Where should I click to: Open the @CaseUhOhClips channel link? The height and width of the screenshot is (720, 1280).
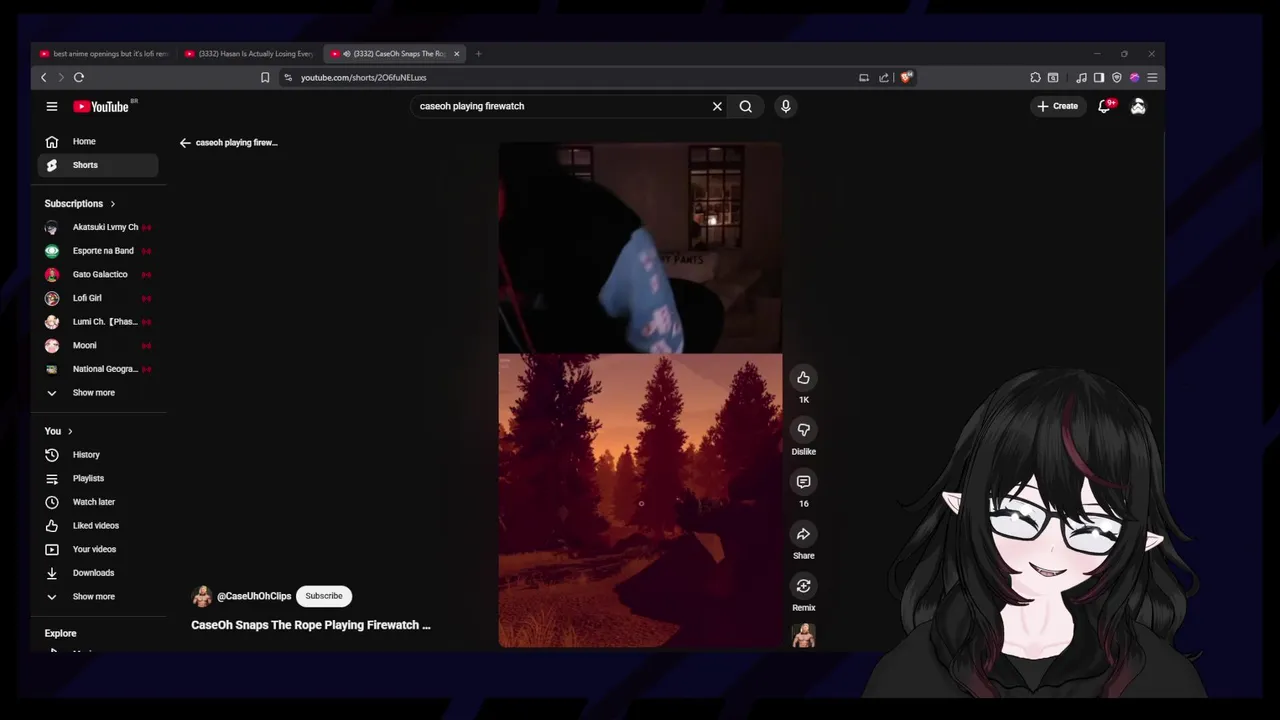[x=254, y=596]
